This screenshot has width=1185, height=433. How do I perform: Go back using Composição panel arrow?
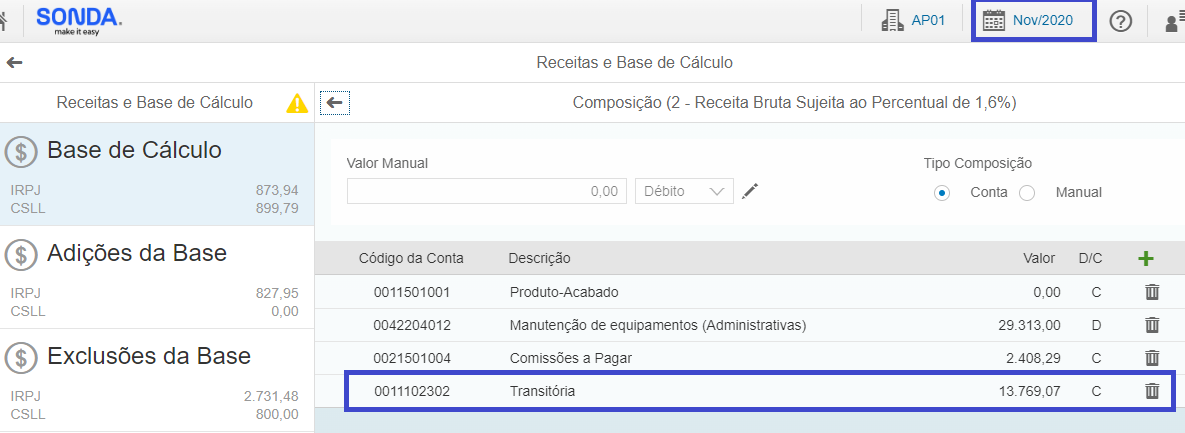tap(334, 102)
